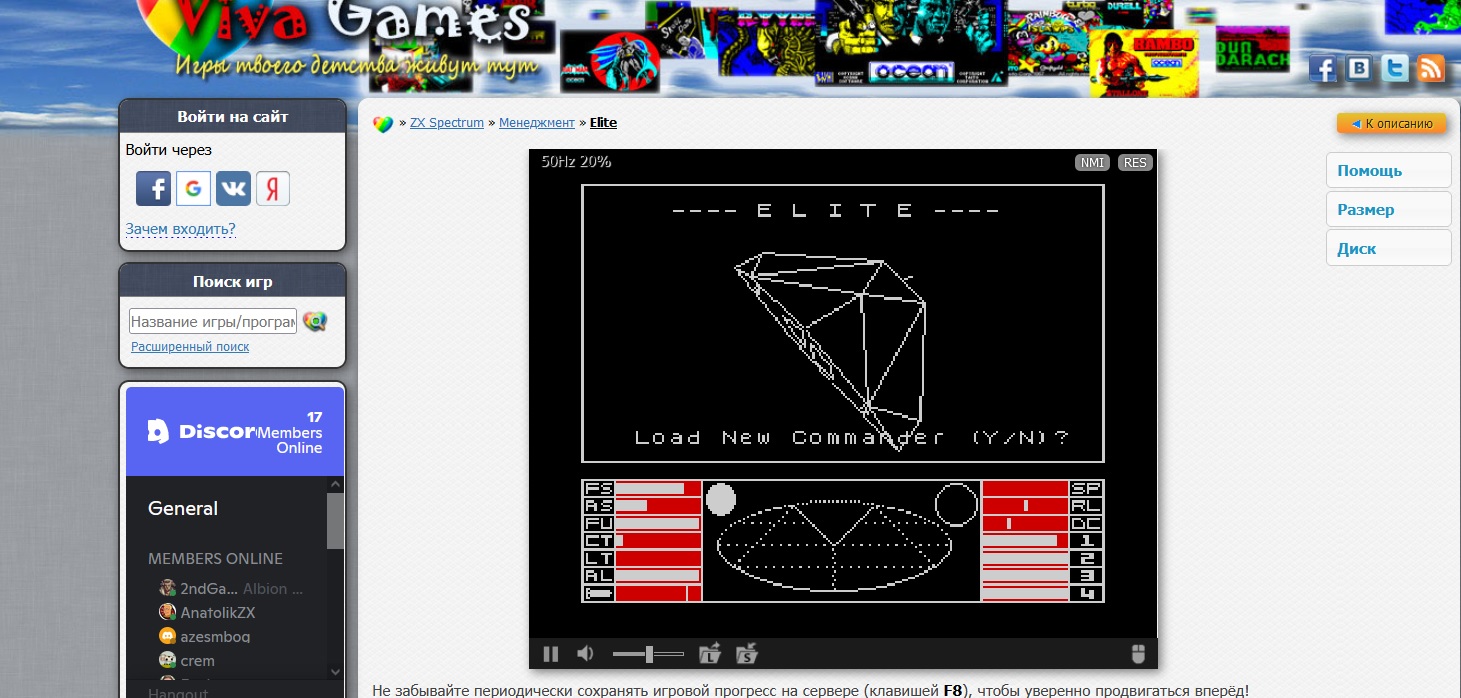Select Discord member azesmbog

click(204, 636)
